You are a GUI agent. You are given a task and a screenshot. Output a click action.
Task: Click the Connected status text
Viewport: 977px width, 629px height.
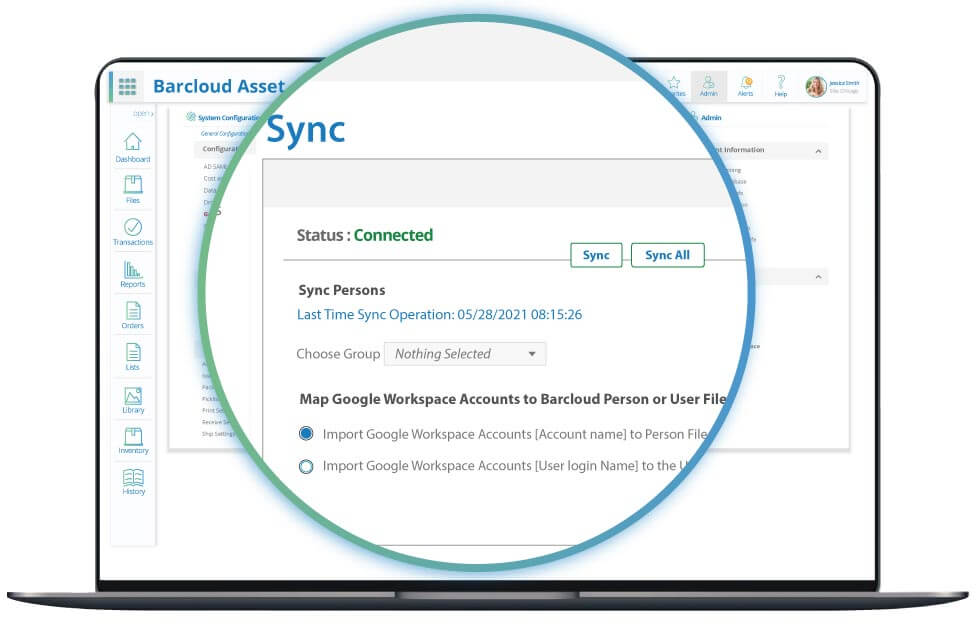[x=393, y=235]
